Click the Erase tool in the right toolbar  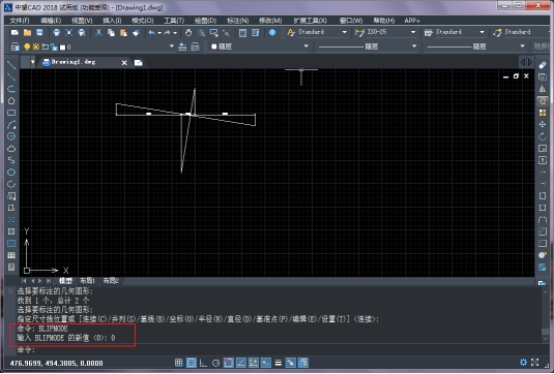[542, 65]
